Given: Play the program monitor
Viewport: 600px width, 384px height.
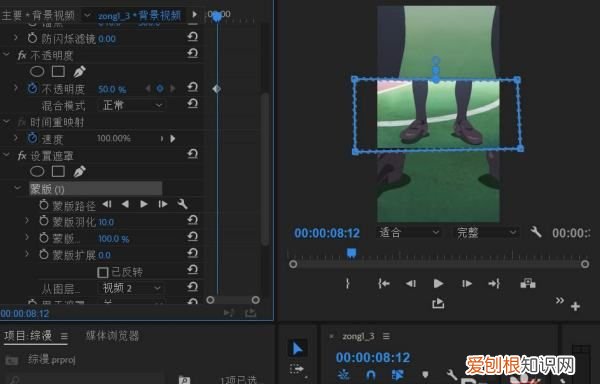Looking at the screenshot, I should point(438,283).
